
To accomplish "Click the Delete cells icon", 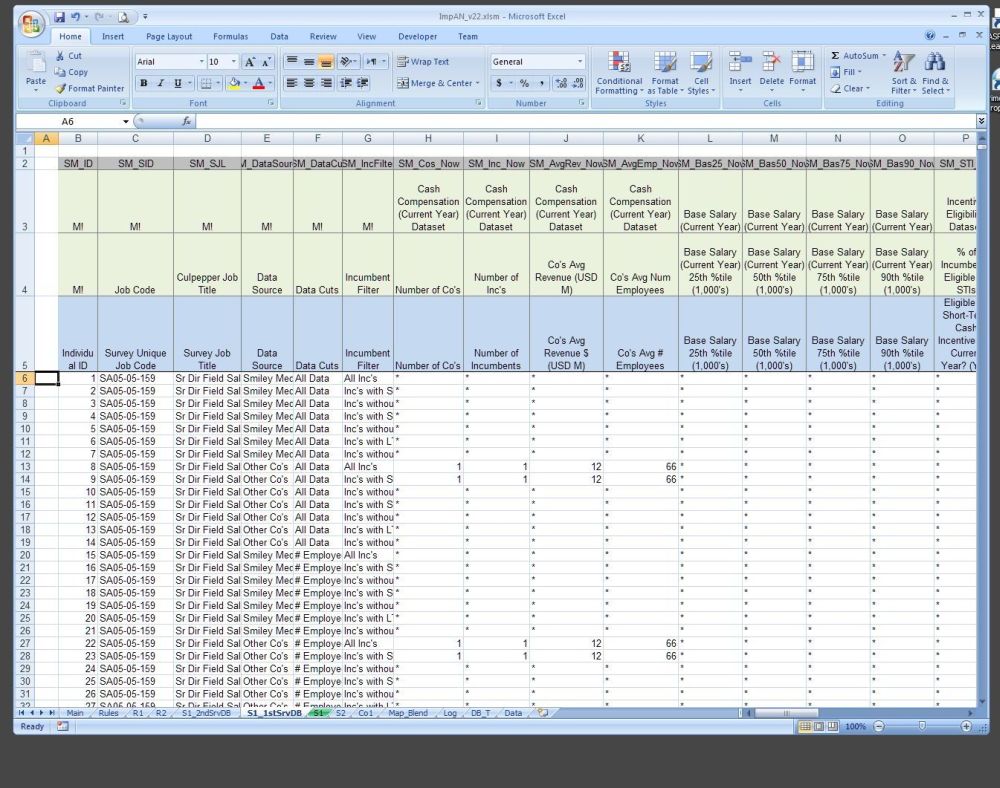I will click(x=771, y=64).
